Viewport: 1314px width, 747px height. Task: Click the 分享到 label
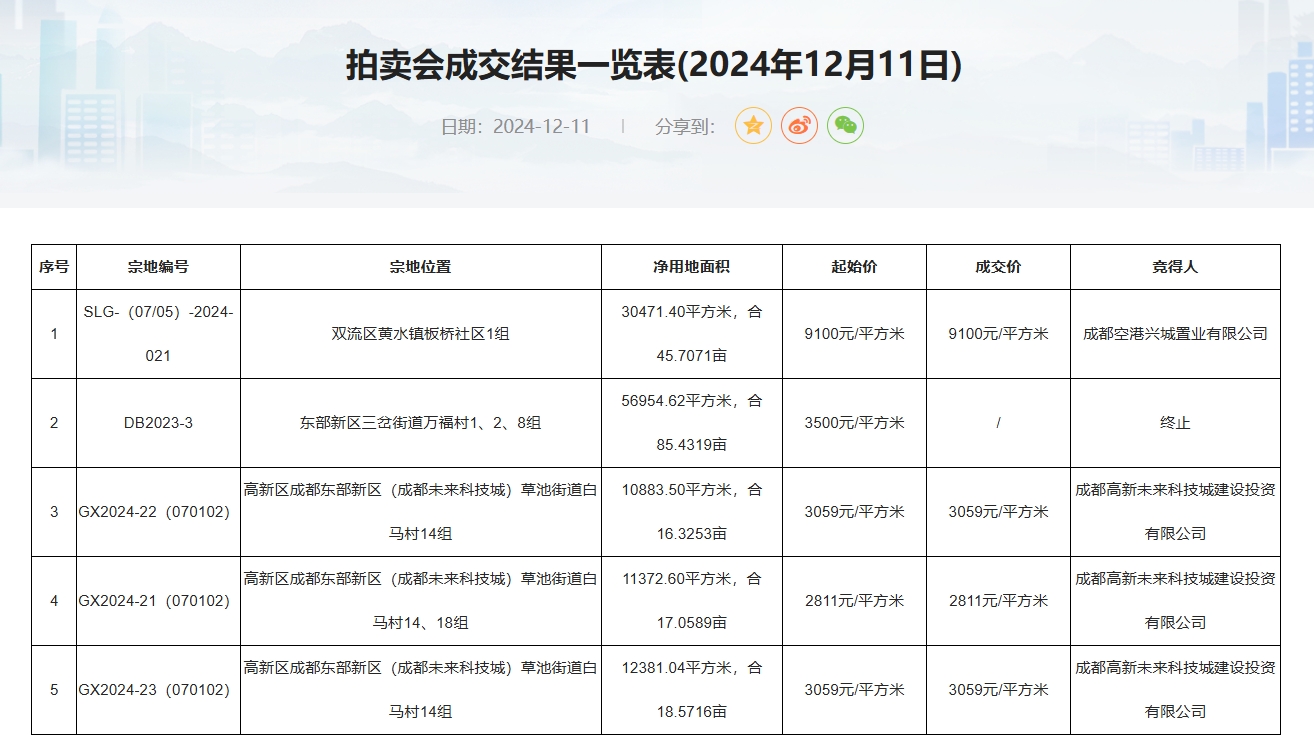click(685, 127)
